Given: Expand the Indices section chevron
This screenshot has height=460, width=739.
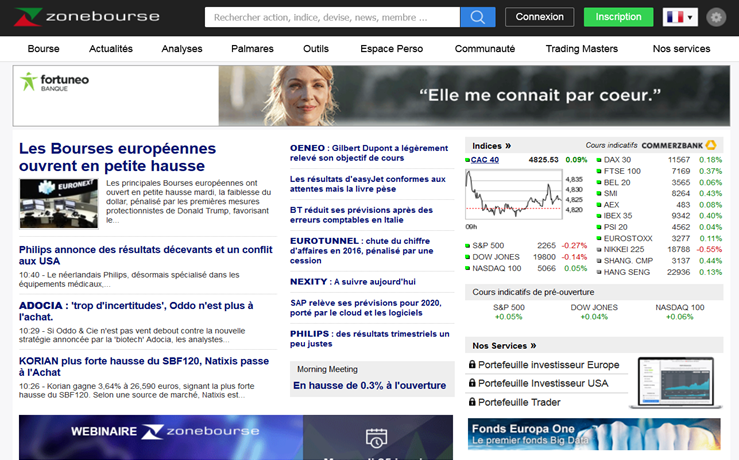Looking at the screenshot, I should tap(508, 146).
